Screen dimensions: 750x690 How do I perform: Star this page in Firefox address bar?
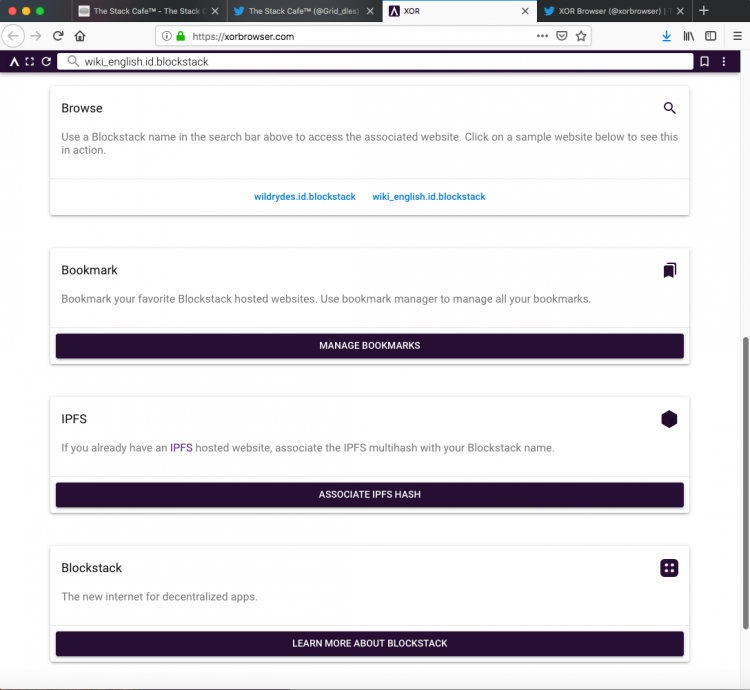(581, 36)
